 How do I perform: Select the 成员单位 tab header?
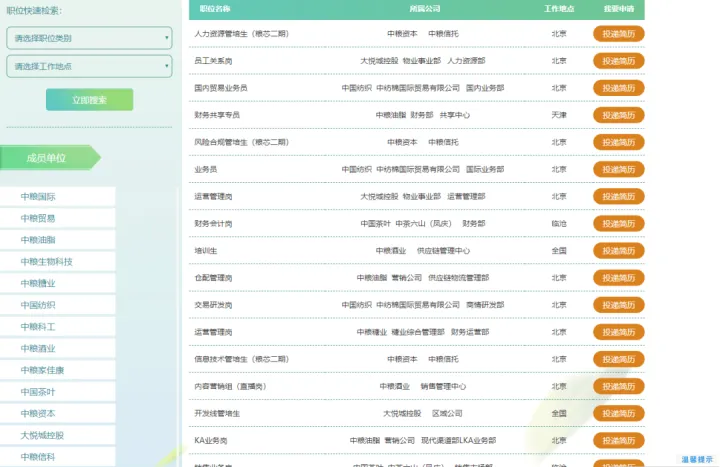coord(50,158)
